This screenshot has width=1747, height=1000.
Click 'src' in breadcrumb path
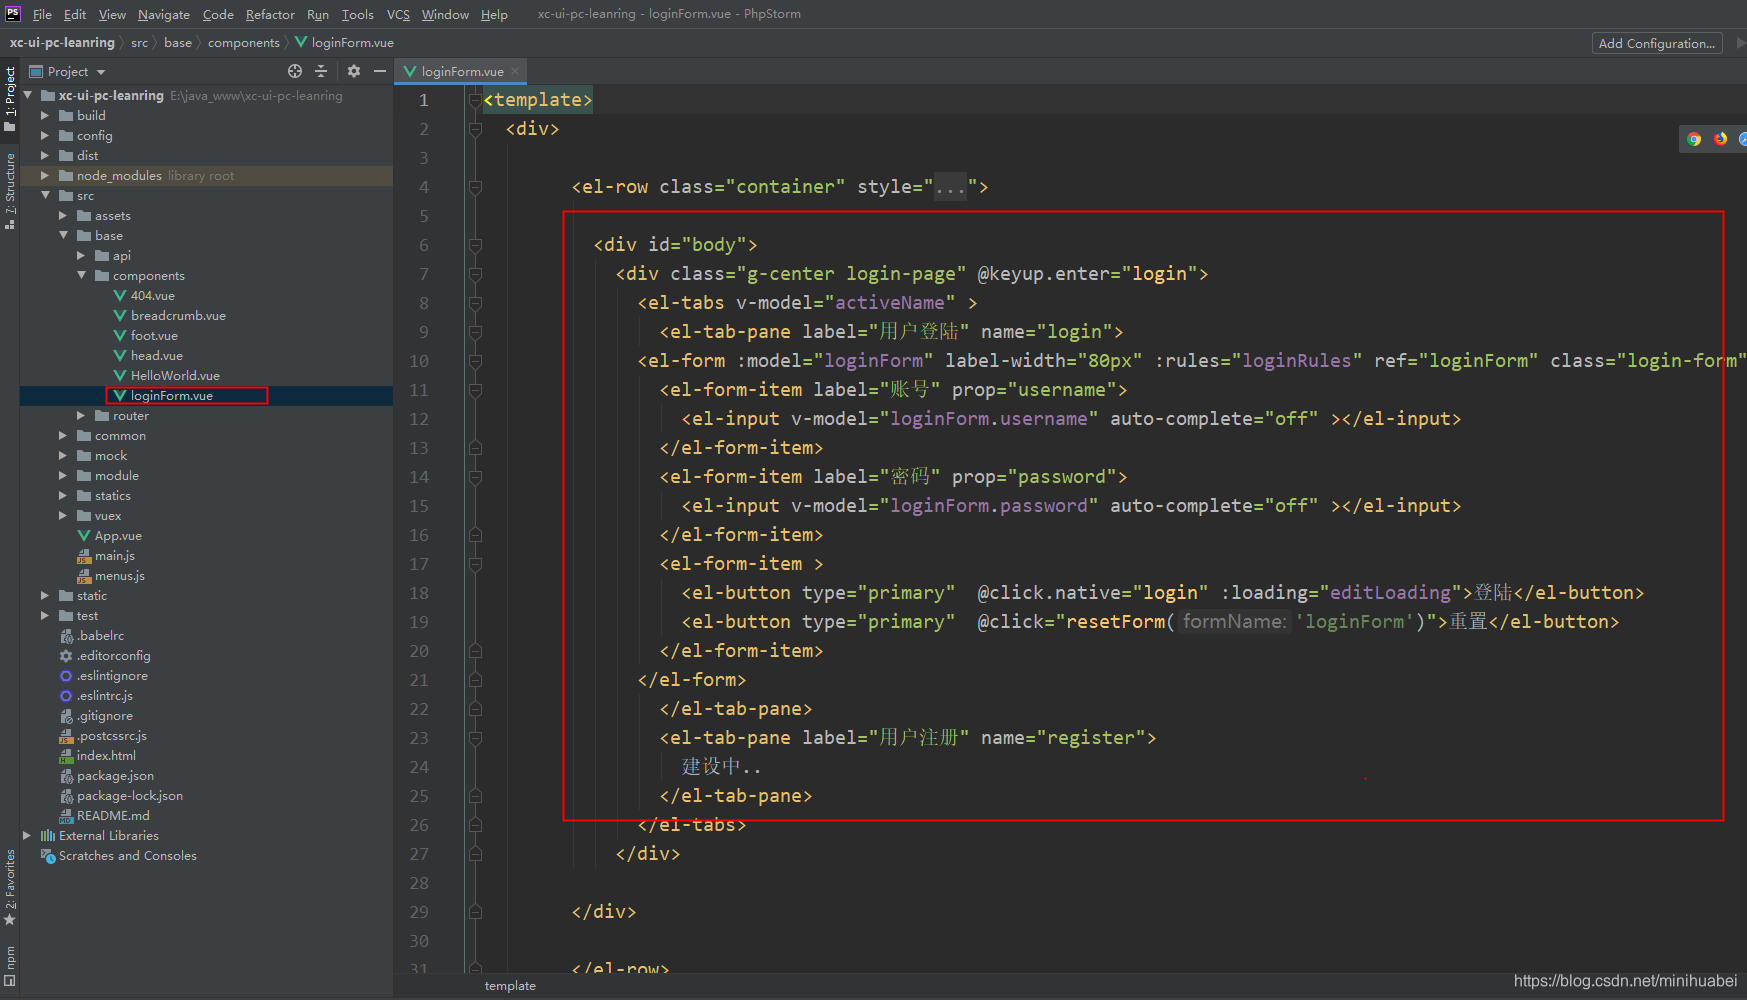click(x=139, y=43)
